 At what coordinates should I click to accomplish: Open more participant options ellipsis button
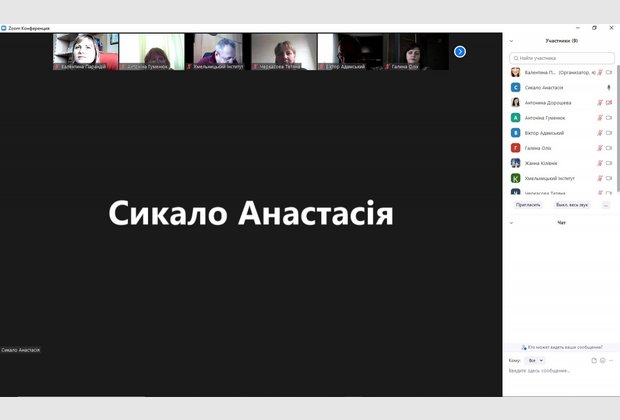605,205
